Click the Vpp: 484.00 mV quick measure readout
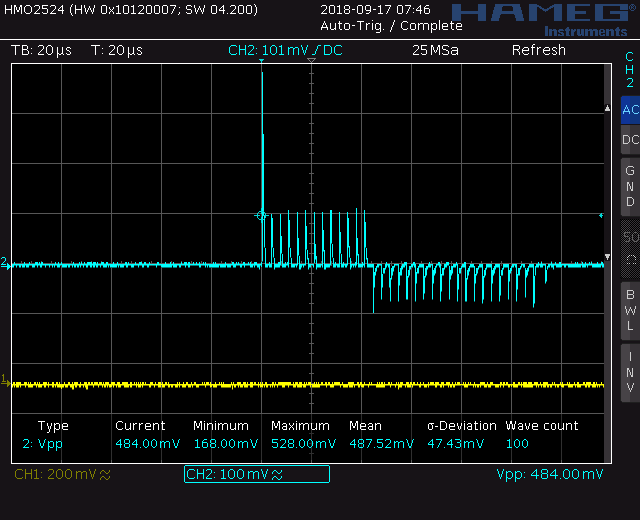Screen dimensions: 640x520 pos(550,474)
